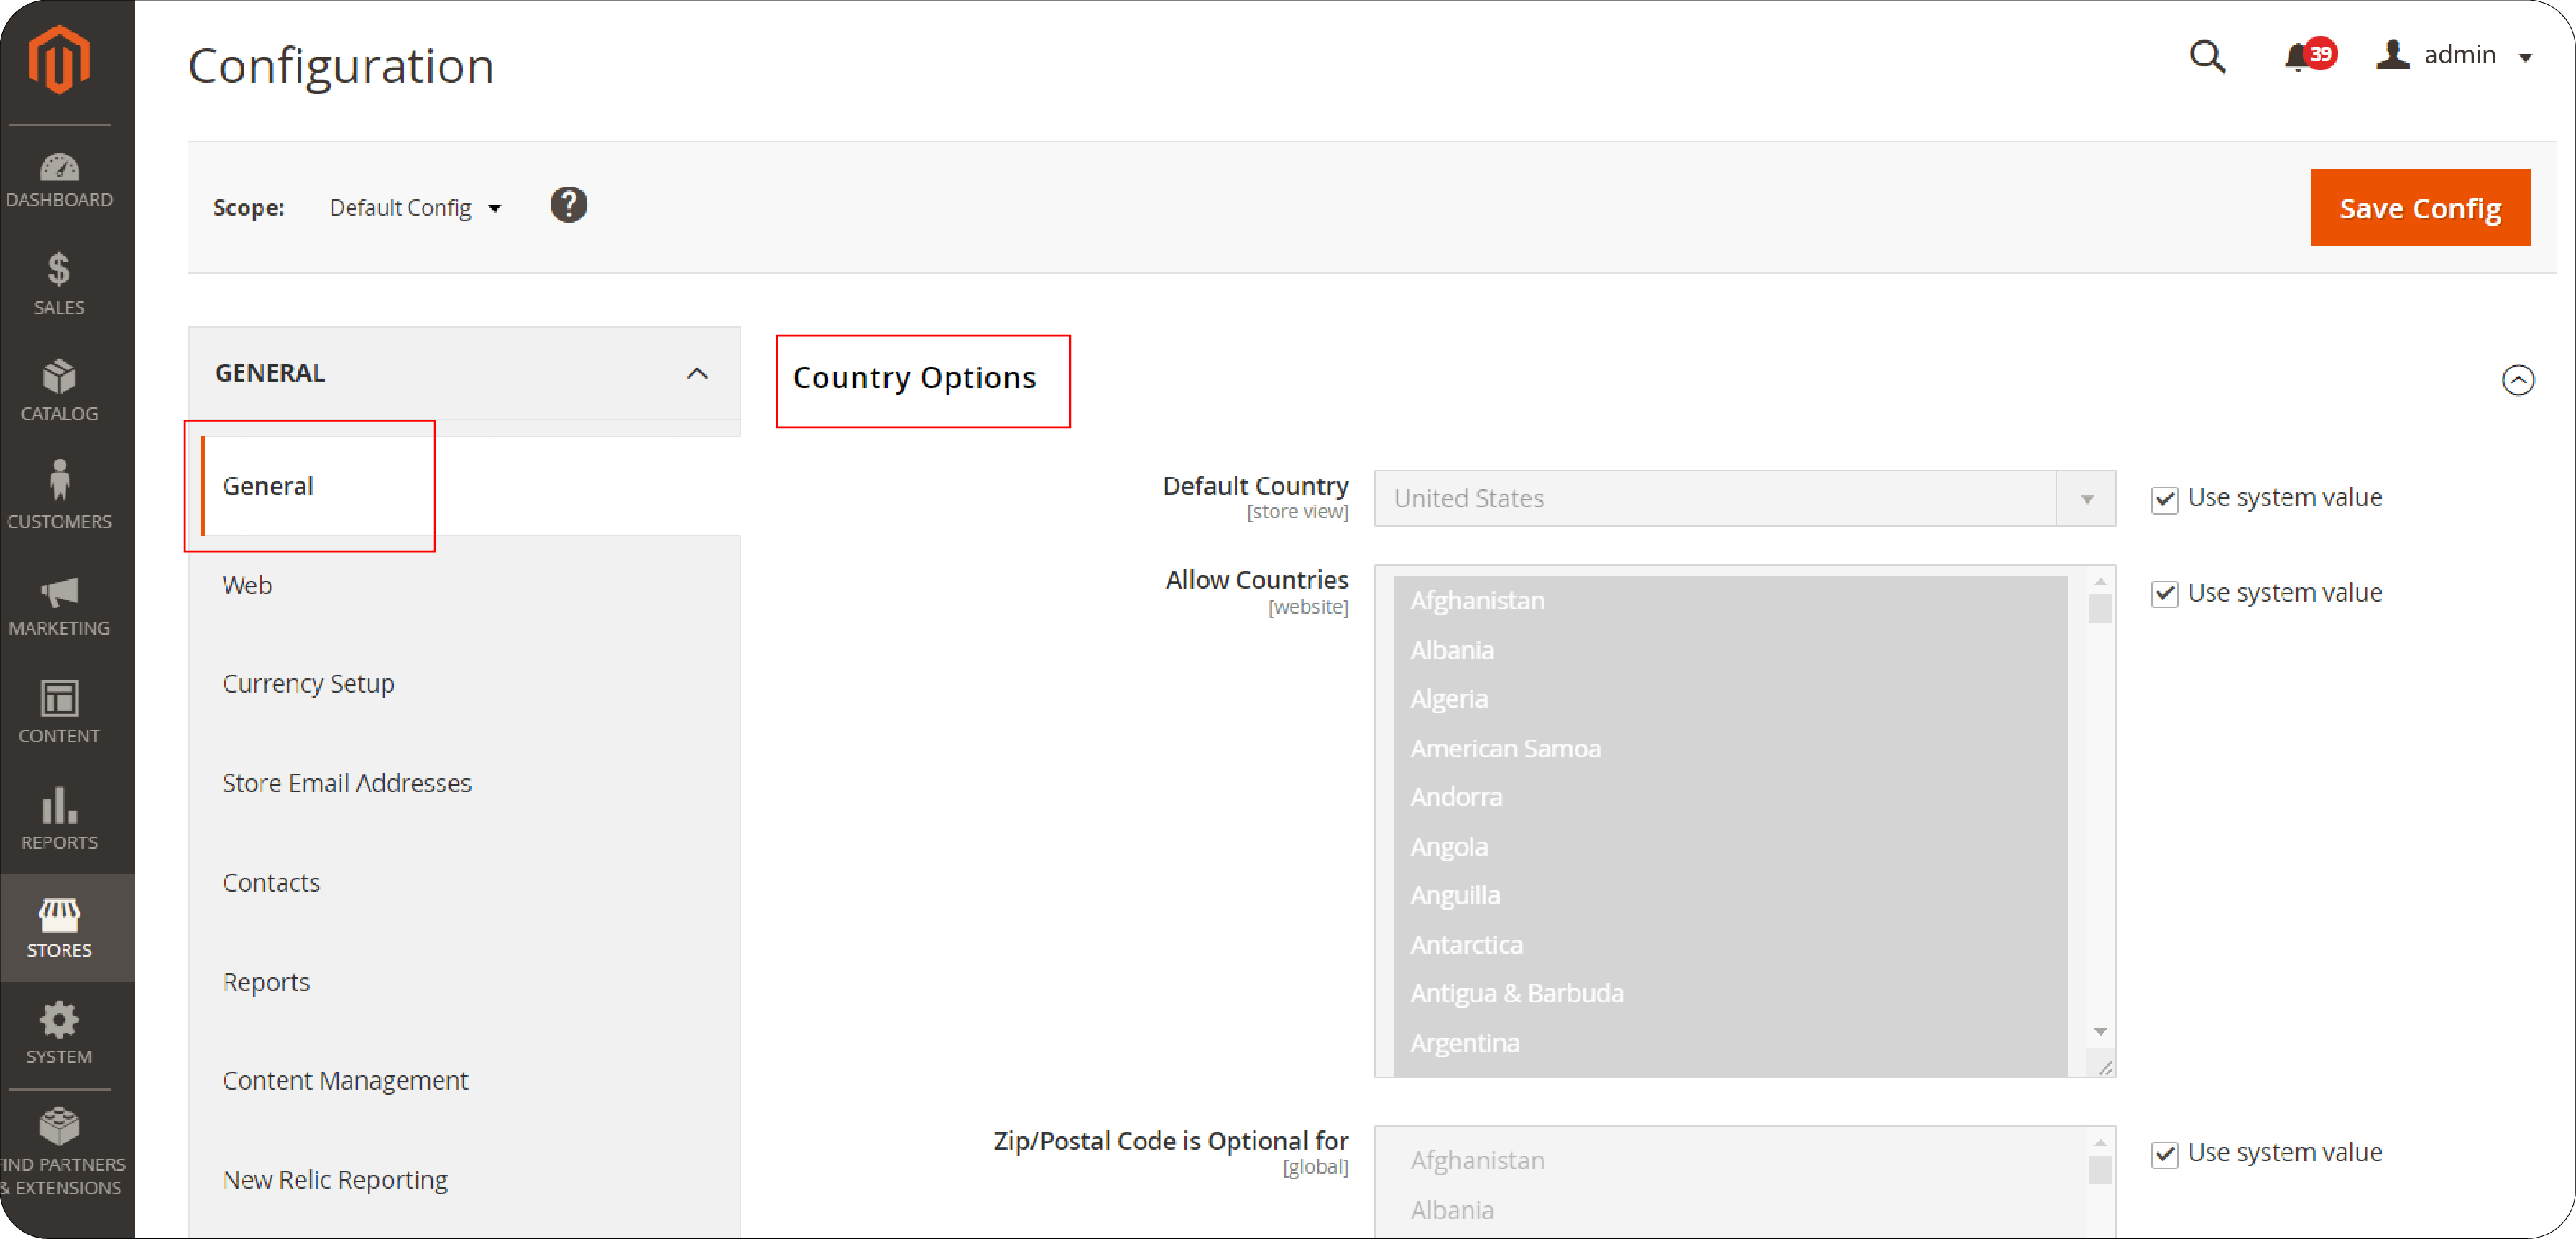This screenshot has width=2576, height=1239.
Task: Select Argentina in Allow Countries list
Action: point(1730,1043)
